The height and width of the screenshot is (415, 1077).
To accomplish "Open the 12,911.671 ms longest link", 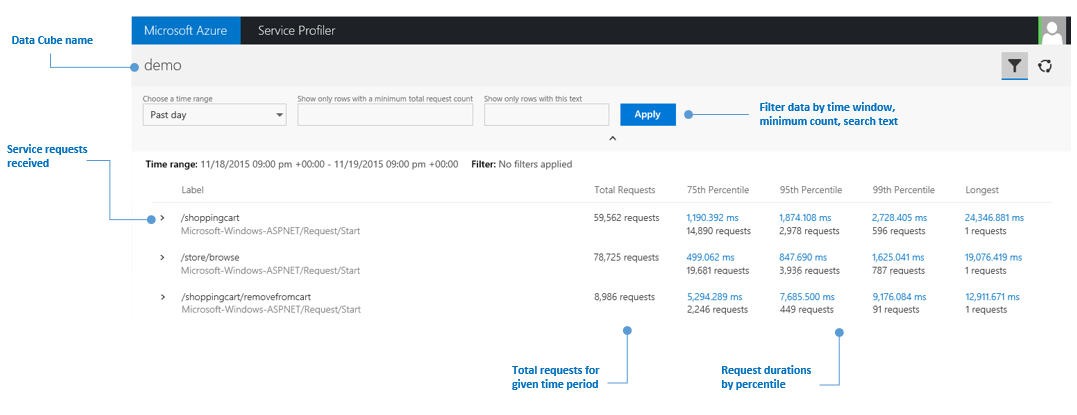I will tap(993, 298).
